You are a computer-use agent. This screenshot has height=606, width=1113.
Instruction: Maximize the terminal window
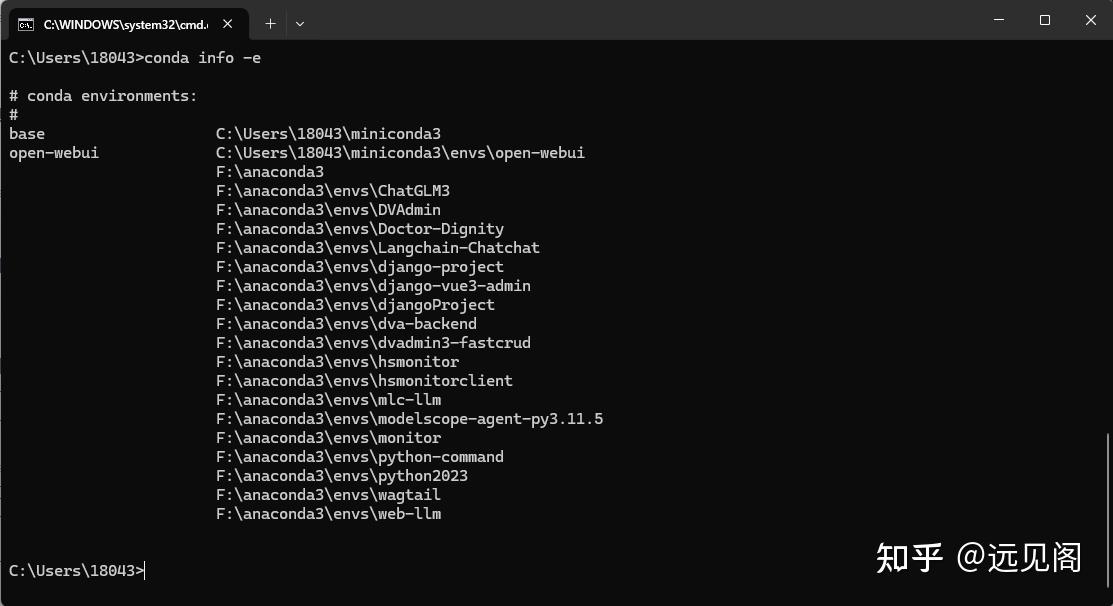point(1044,20)
